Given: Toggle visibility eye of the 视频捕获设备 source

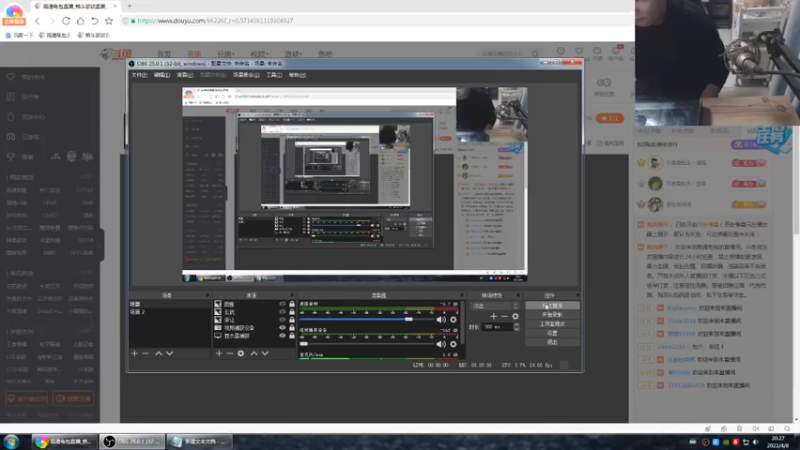Looking at the screenshot, I should pyautogui.click(x=282, y=328).
